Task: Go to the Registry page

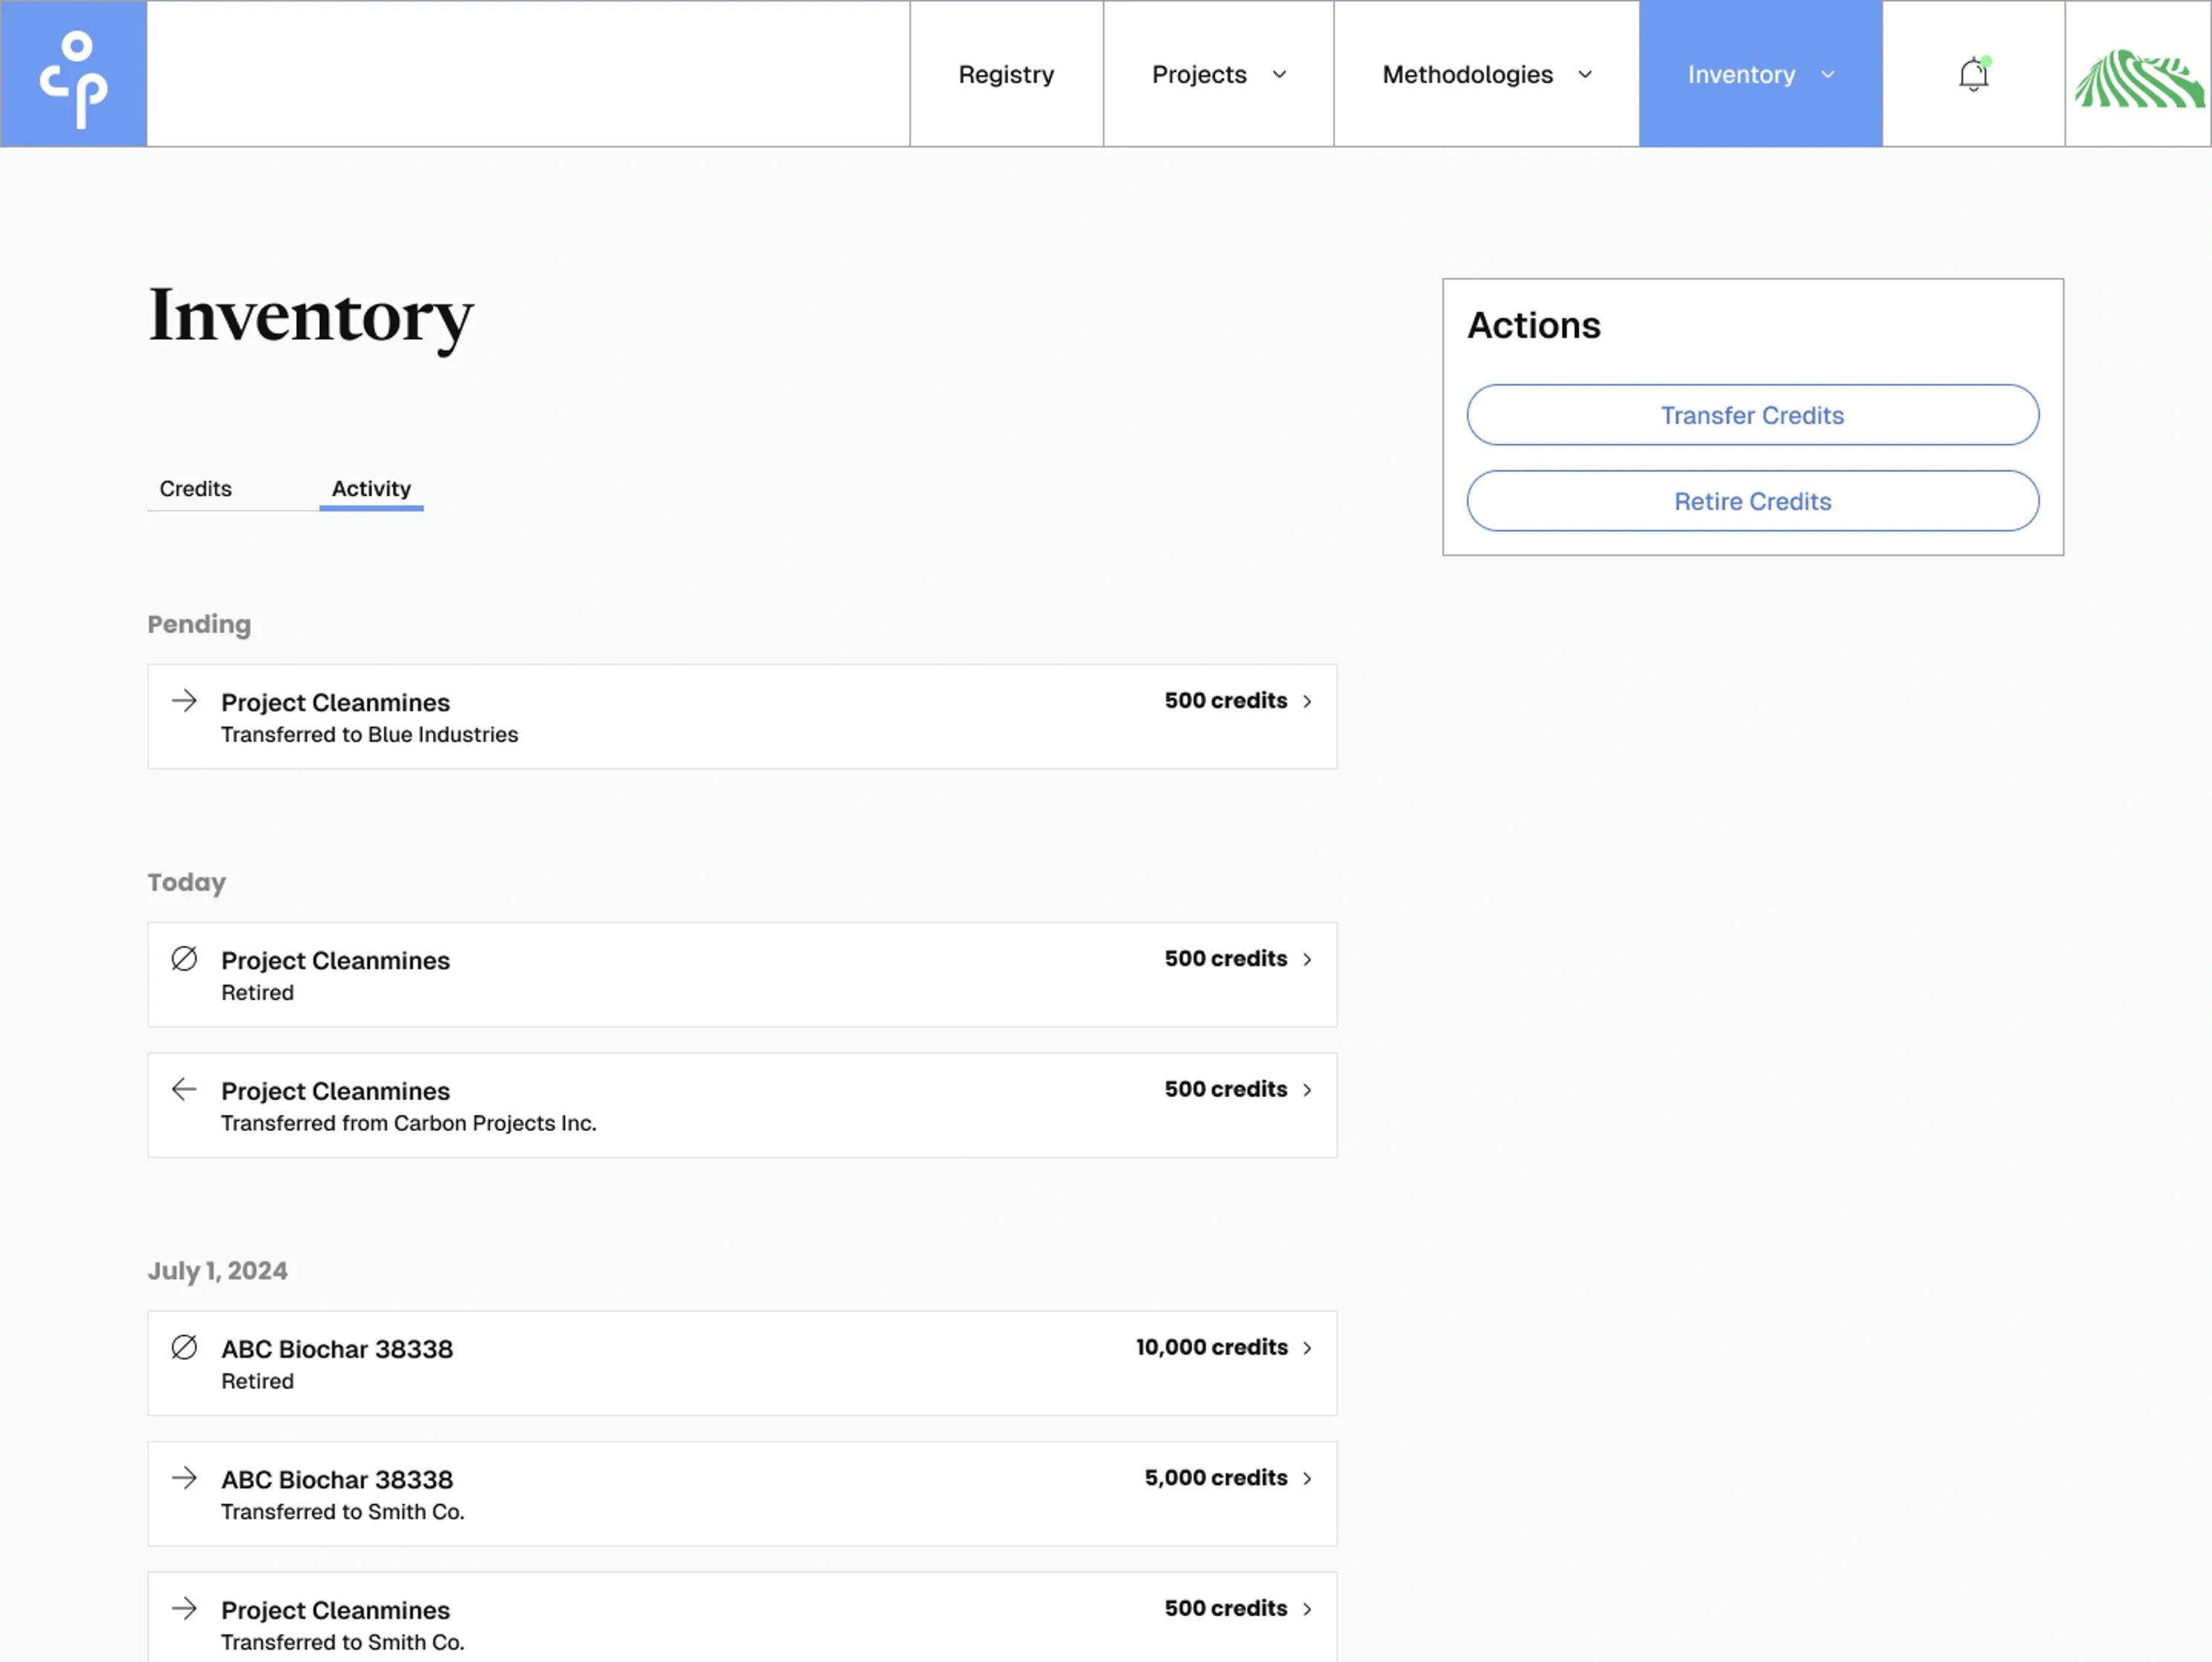Action: coord(1006,74)
